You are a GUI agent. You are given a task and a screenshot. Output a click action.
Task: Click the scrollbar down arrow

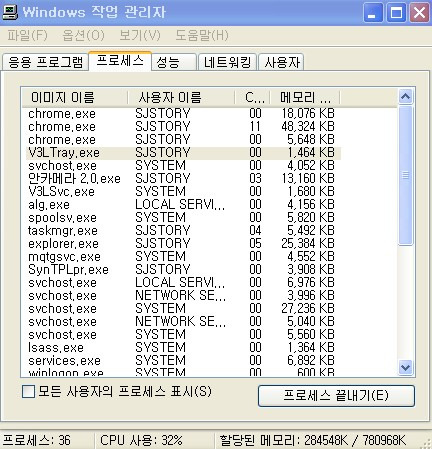[405, 368]
